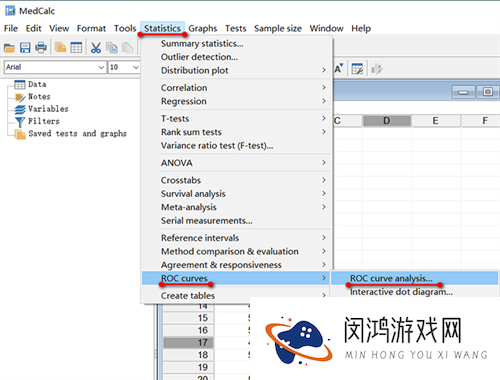The height and width of the screenshot is (380, 500).
Task: Select the Notes pencil icon in tree
Action: (20, 97)
